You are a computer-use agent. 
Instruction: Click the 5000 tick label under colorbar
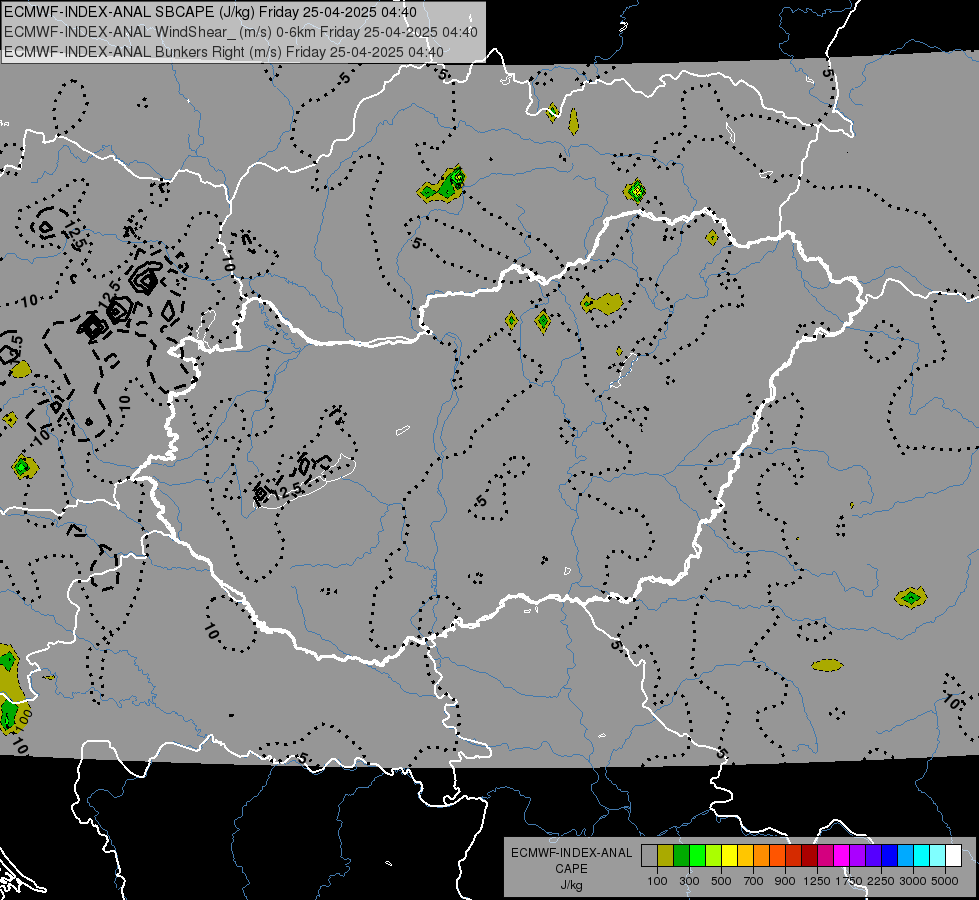(945, 881)
